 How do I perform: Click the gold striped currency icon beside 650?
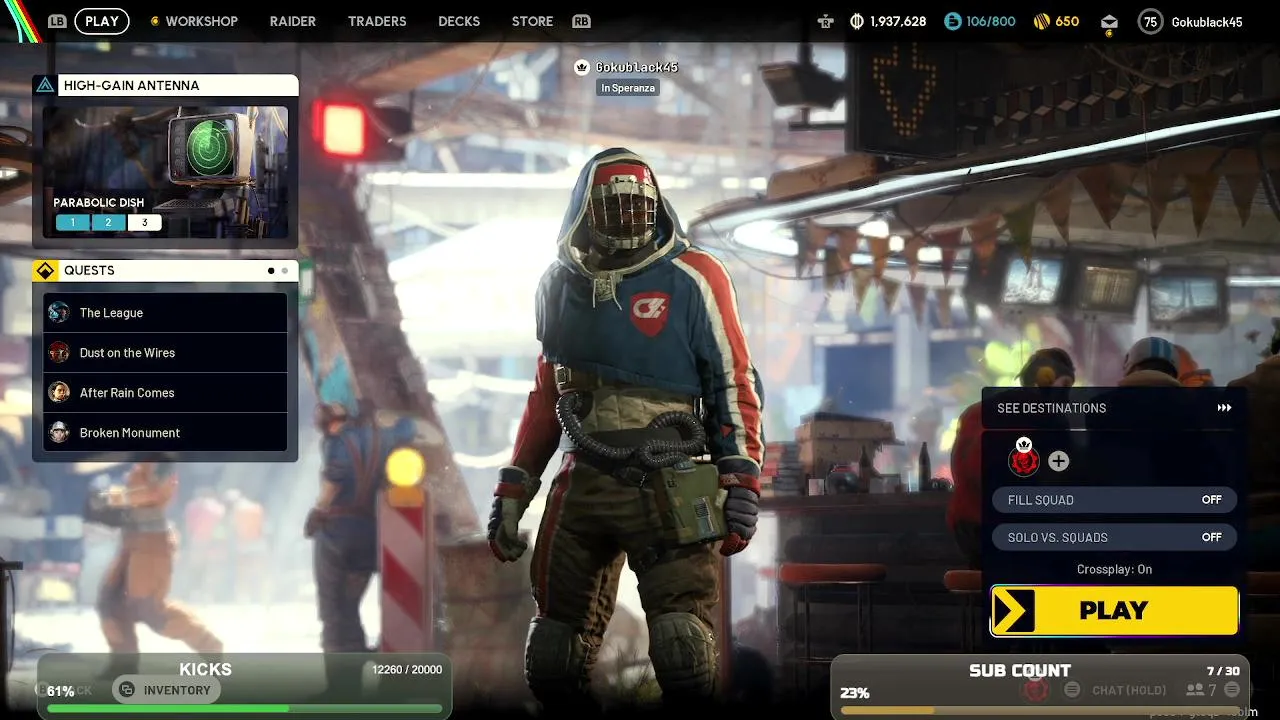[1041, 21]
